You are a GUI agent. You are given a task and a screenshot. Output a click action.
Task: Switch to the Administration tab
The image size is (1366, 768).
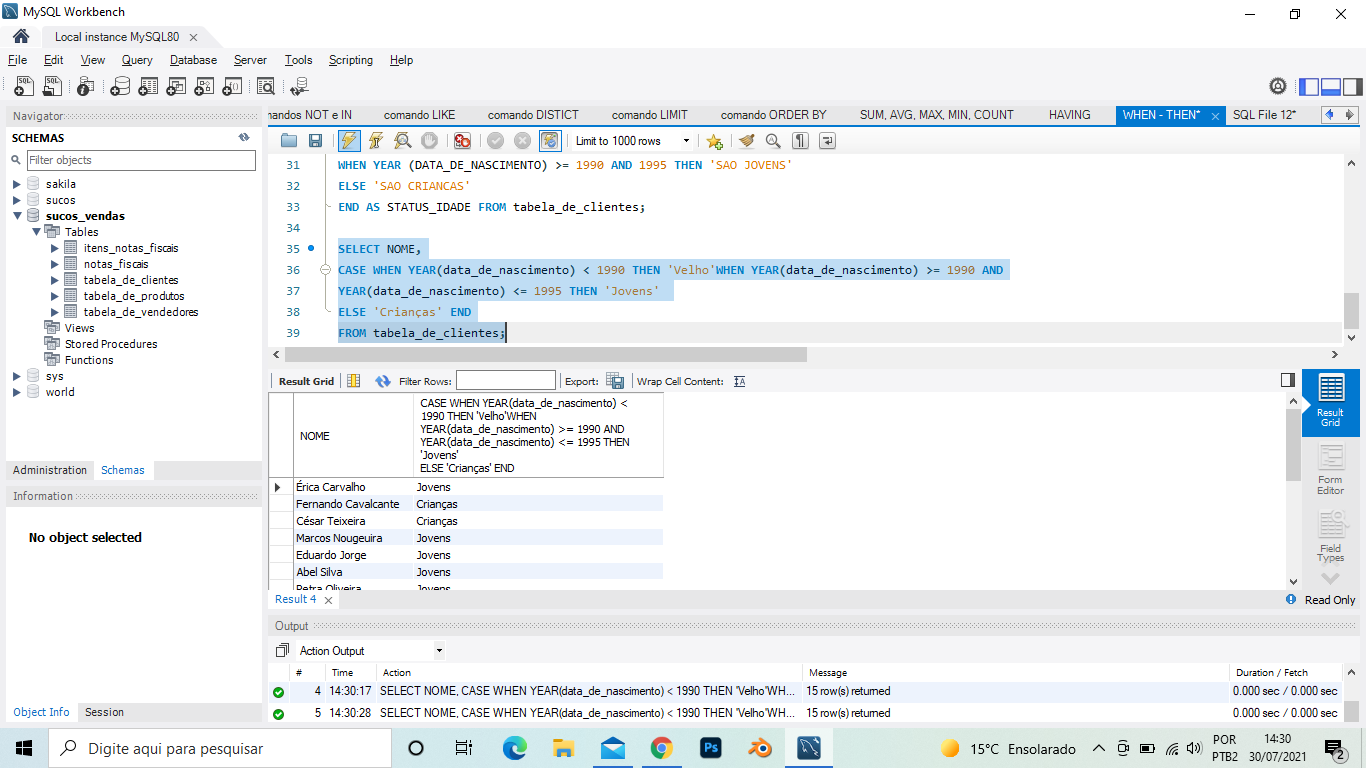[x=50, y=470]
